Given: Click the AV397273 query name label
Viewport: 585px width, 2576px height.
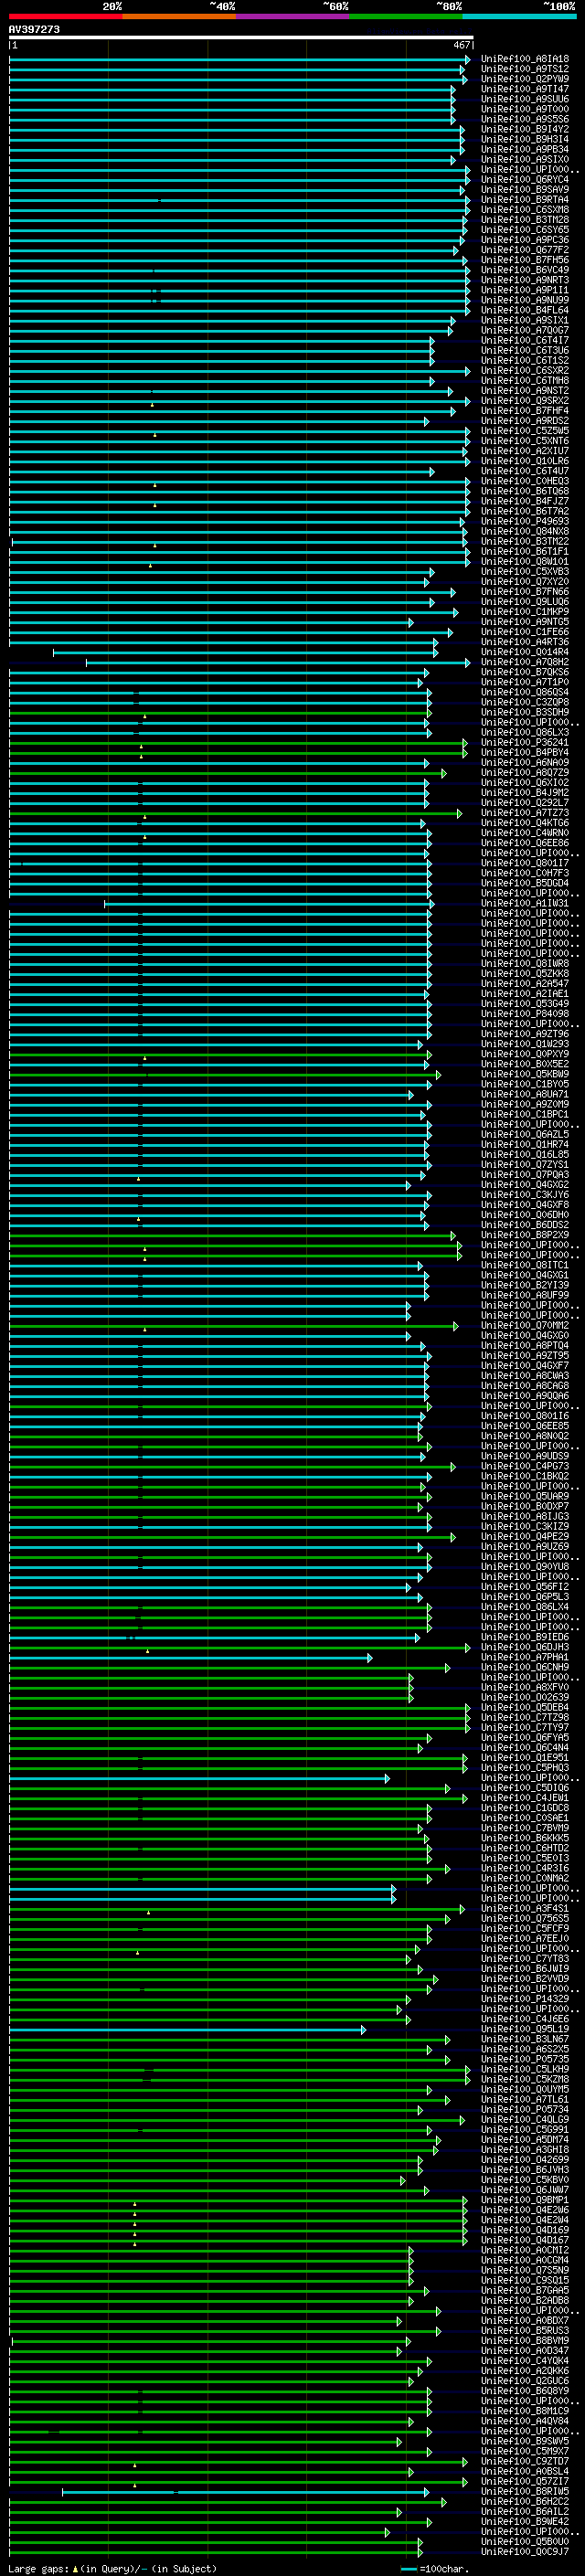Looking at the screenshot, I should (34, 29).
